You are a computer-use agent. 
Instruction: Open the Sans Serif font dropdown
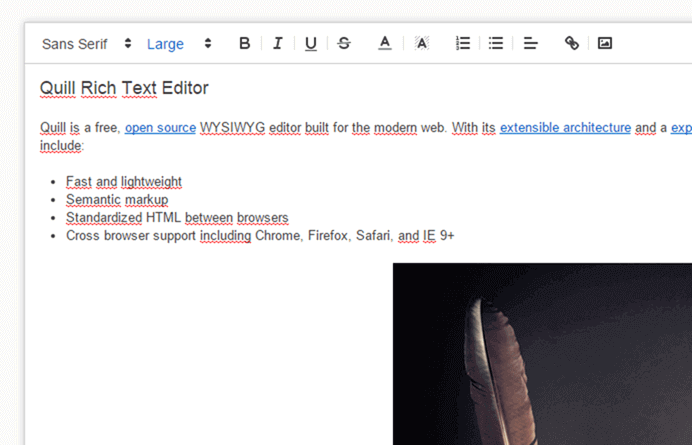[86, 44]
